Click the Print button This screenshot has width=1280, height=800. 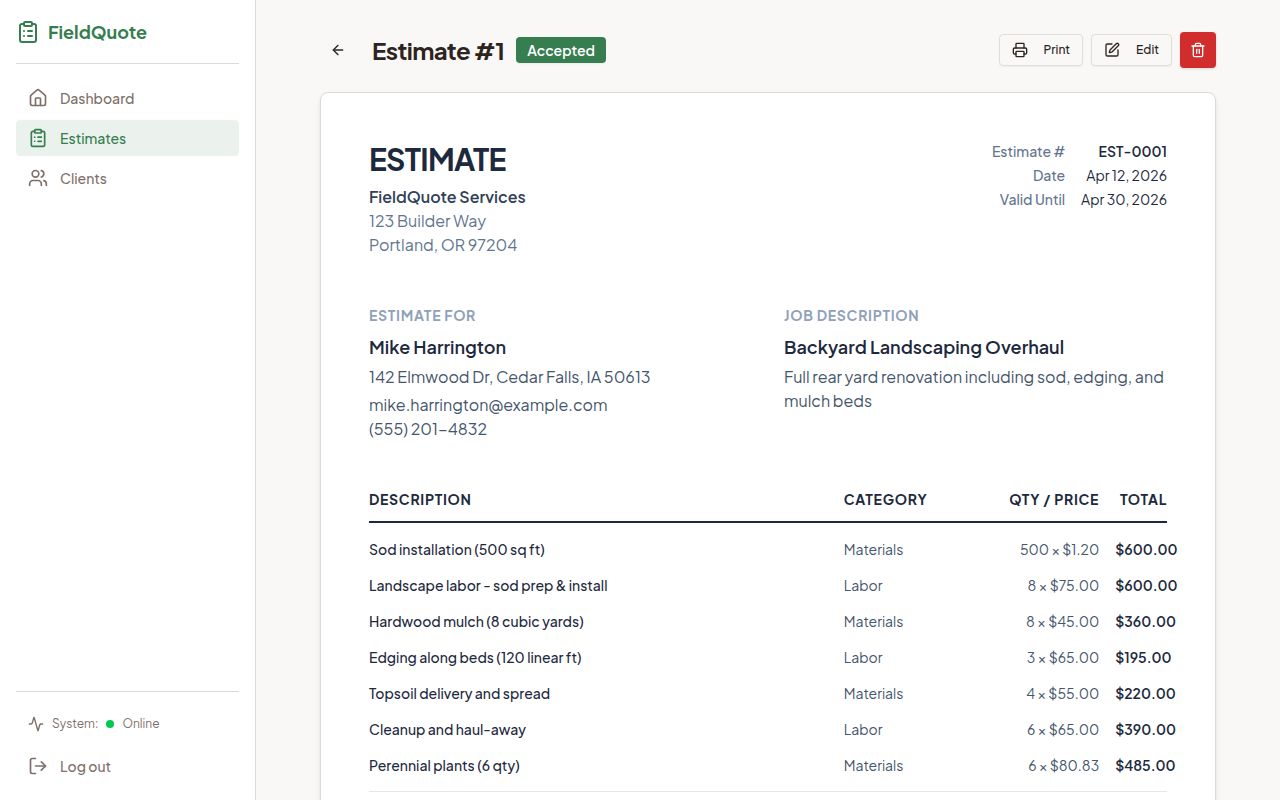(1040, 49)
